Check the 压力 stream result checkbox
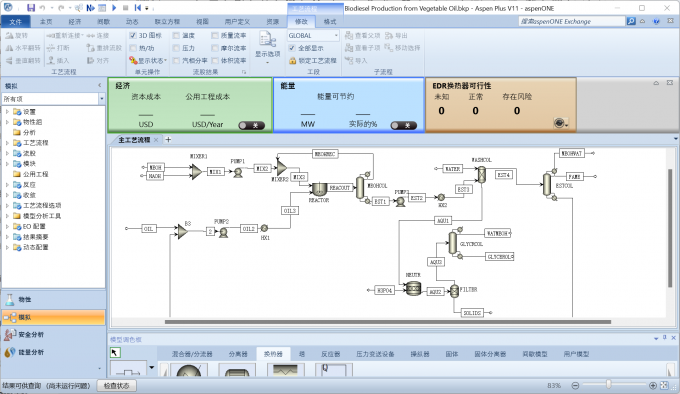 click(176, 48)
